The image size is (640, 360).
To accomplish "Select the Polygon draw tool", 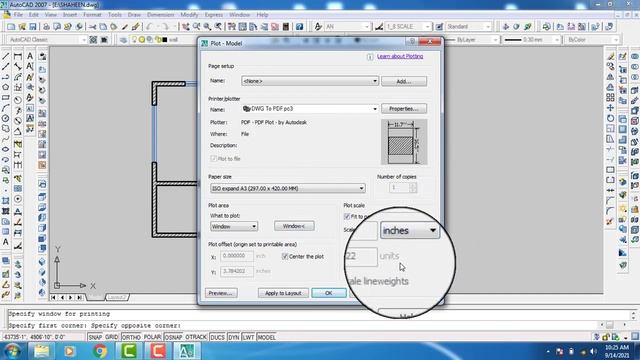I will click(x=6, y=87).
